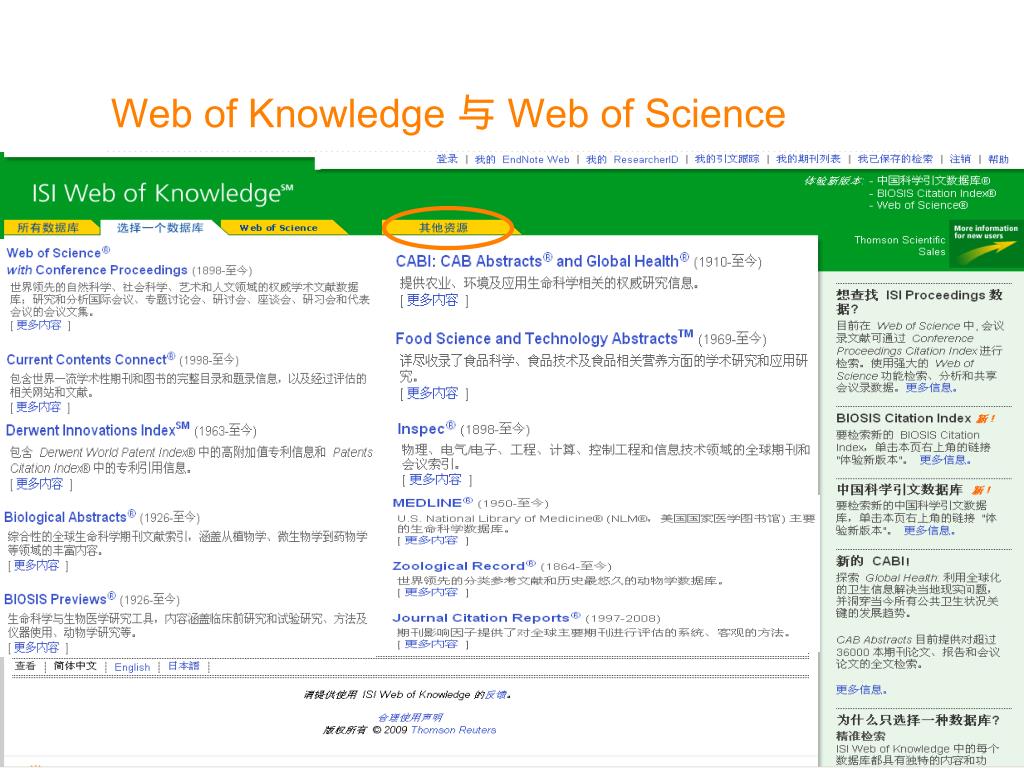Click 更多内容 under MEDLINE description
Screen dimensions: 1024x768
pyautogui.click(x=431, y=540)
